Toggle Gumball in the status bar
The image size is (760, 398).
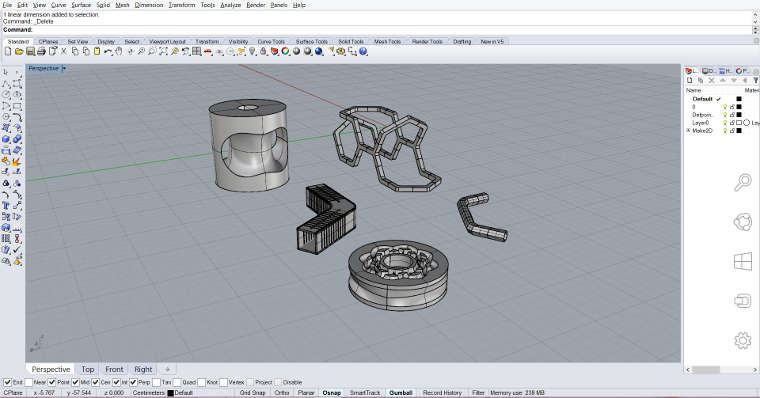pos(401,393)
